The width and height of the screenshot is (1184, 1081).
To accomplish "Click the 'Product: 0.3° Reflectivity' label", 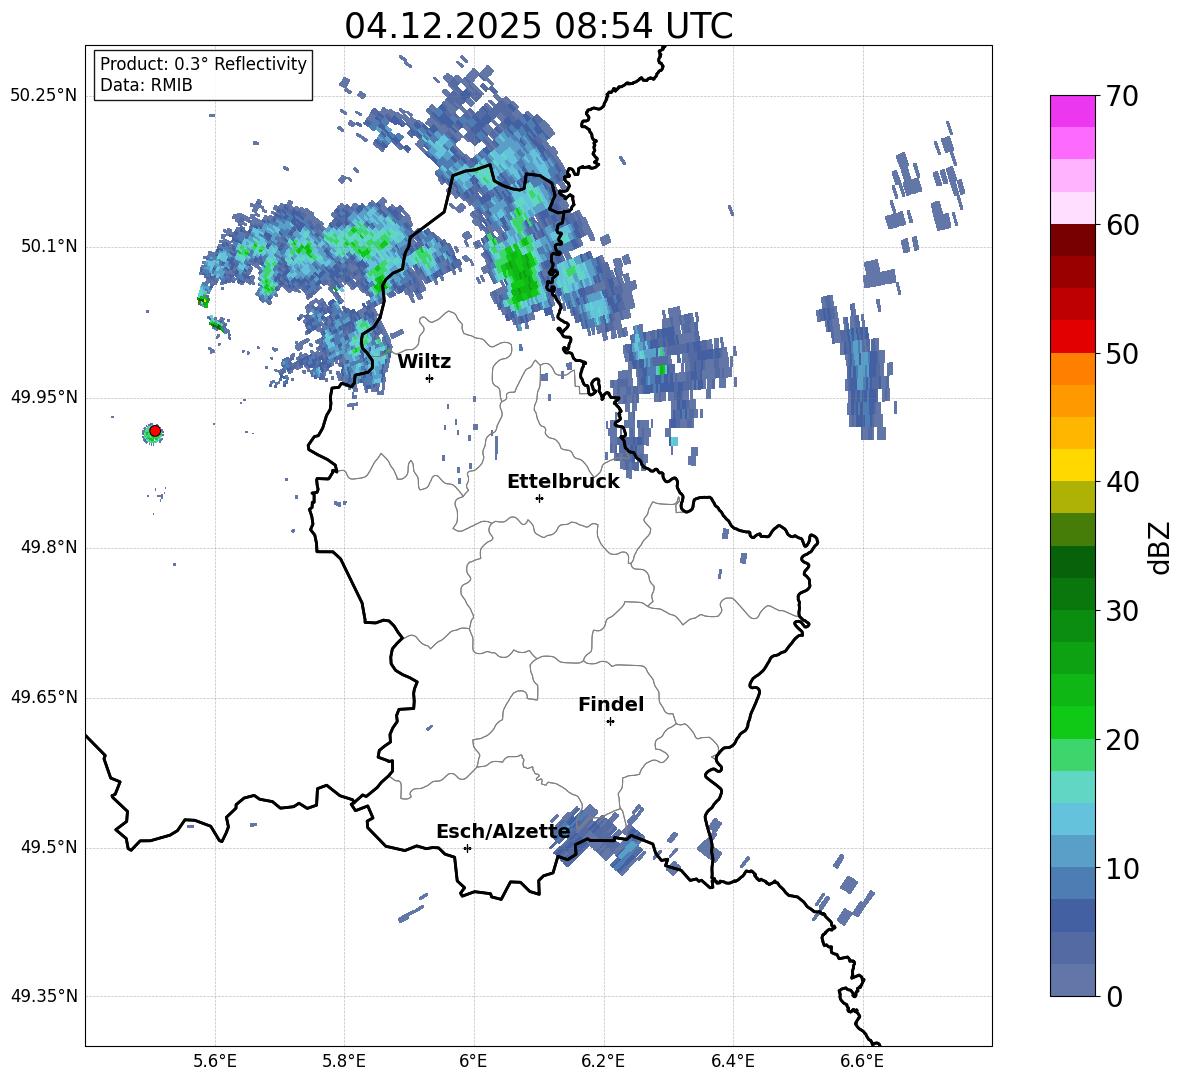I will (203, 64).
